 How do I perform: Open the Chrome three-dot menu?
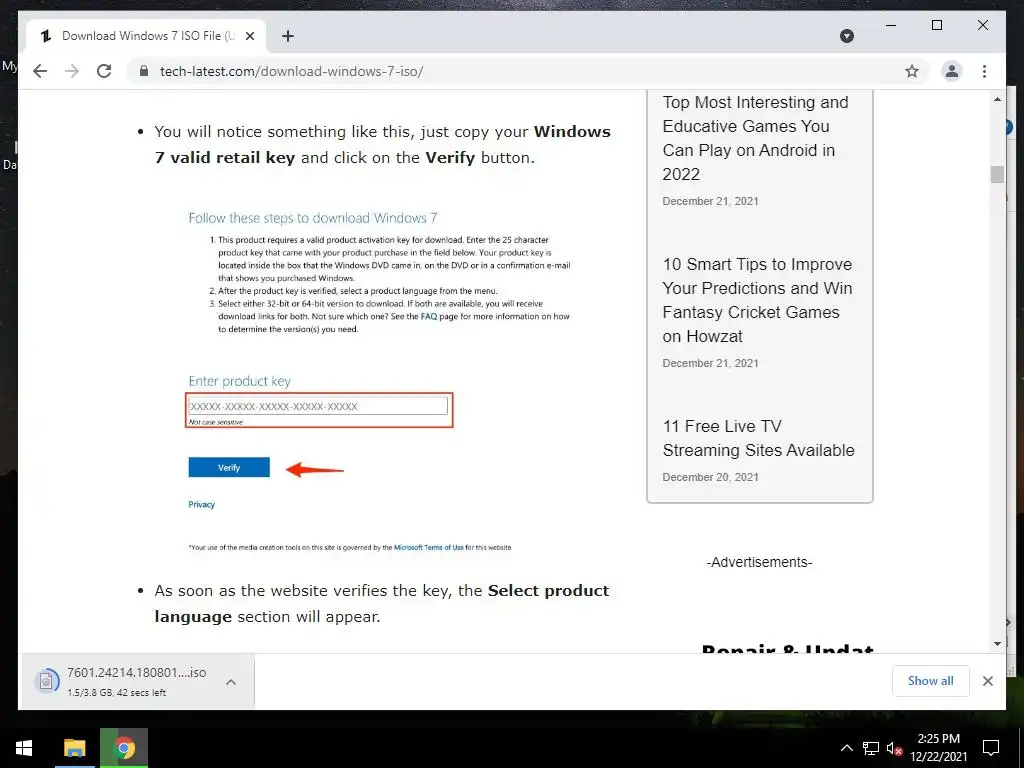tap(984, 71)
